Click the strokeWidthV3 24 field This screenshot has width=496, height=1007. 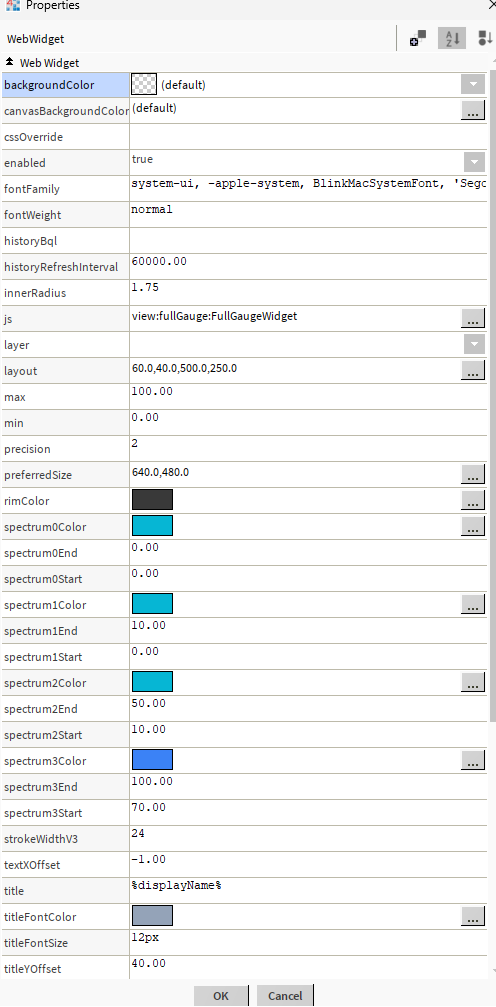(308, 839)
